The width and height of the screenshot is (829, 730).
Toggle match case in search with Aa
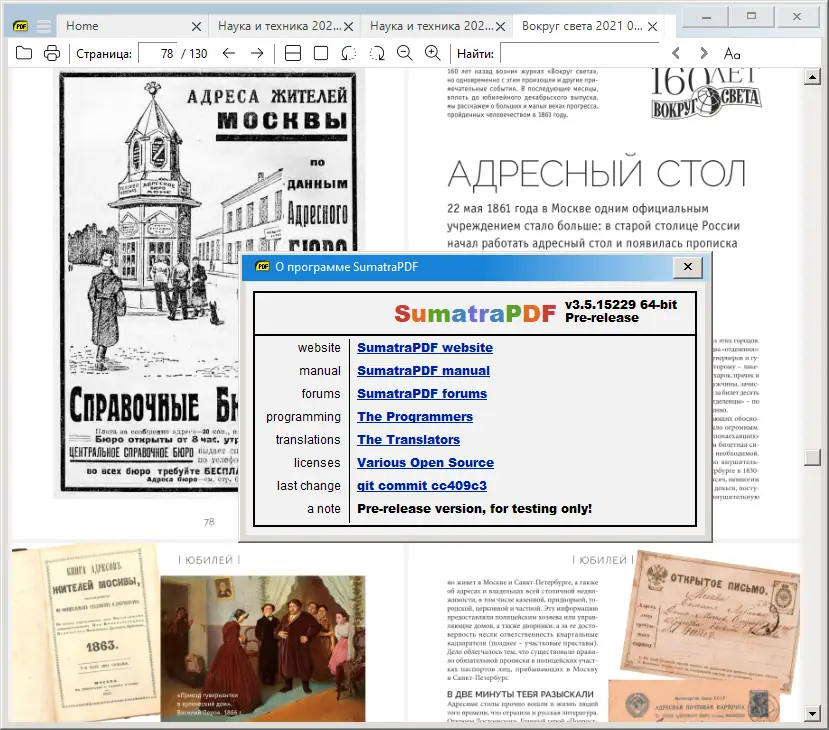pyautogui.click(x=733, y=52)
